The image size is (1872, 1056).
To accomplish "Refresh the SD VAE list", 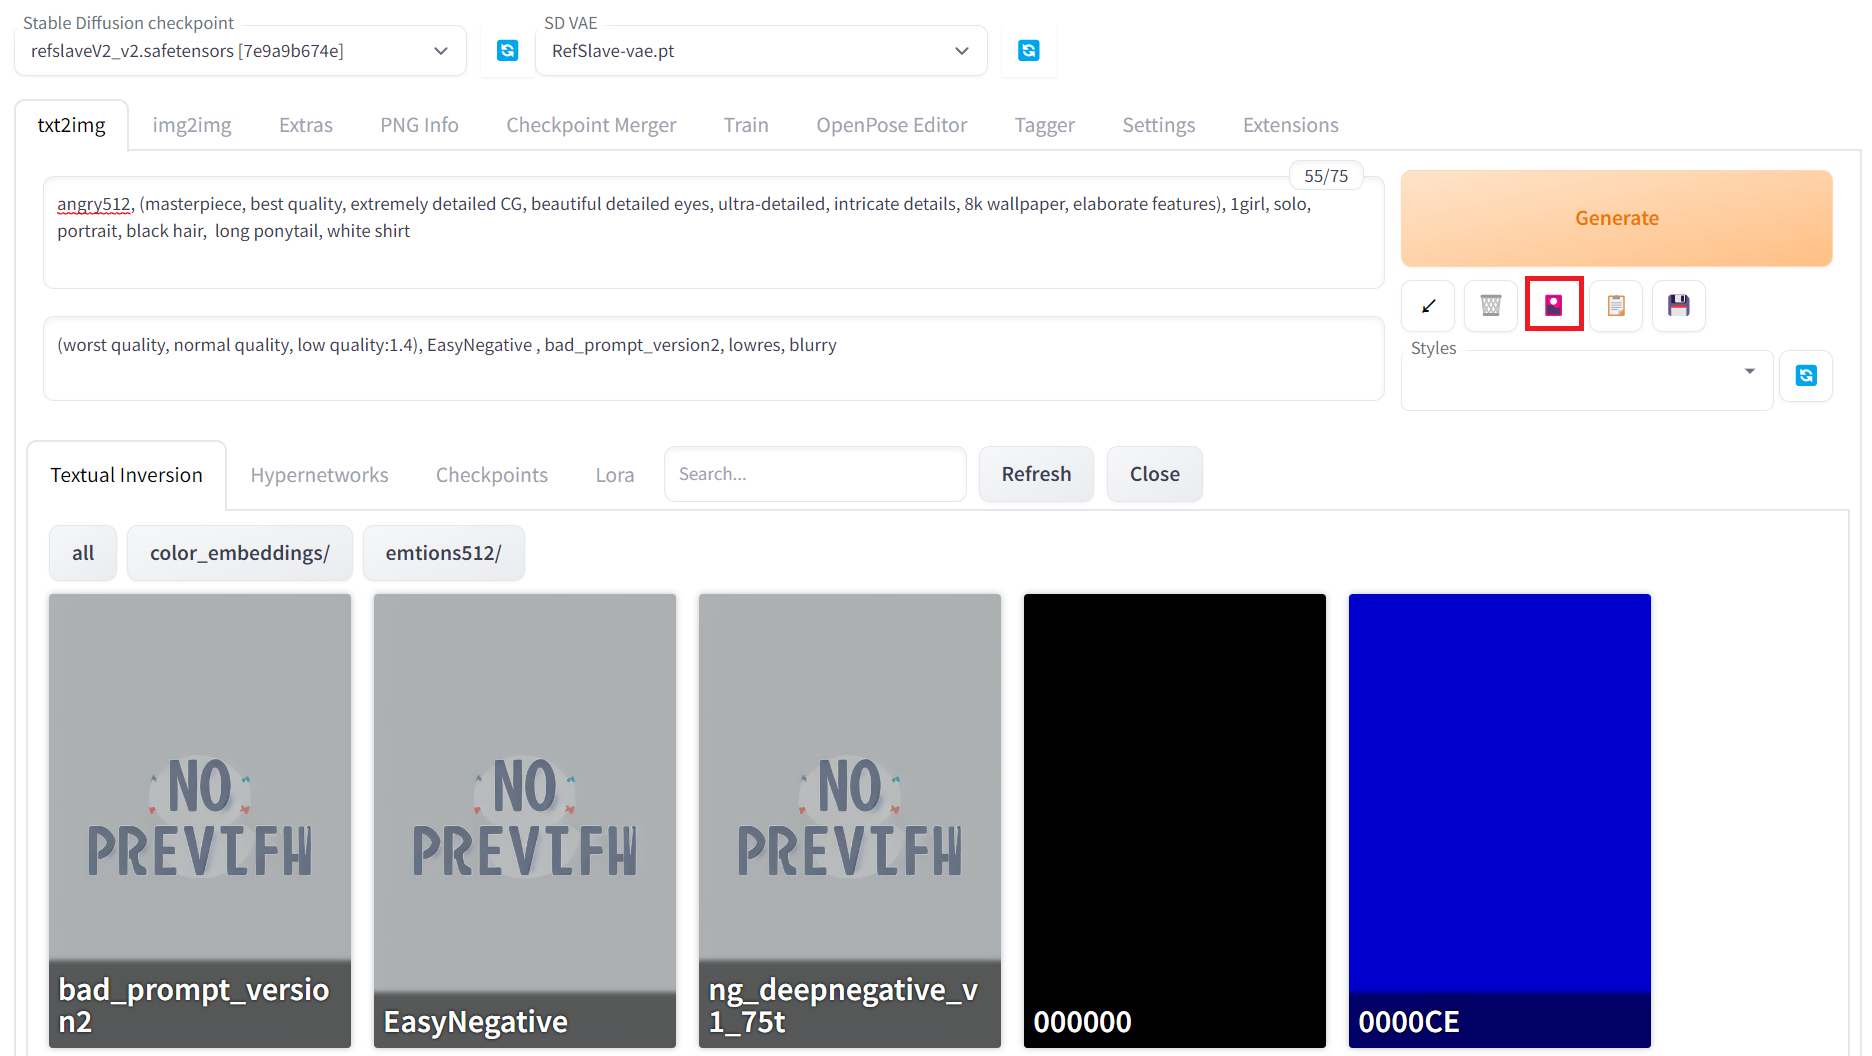I will [1028, 50].
